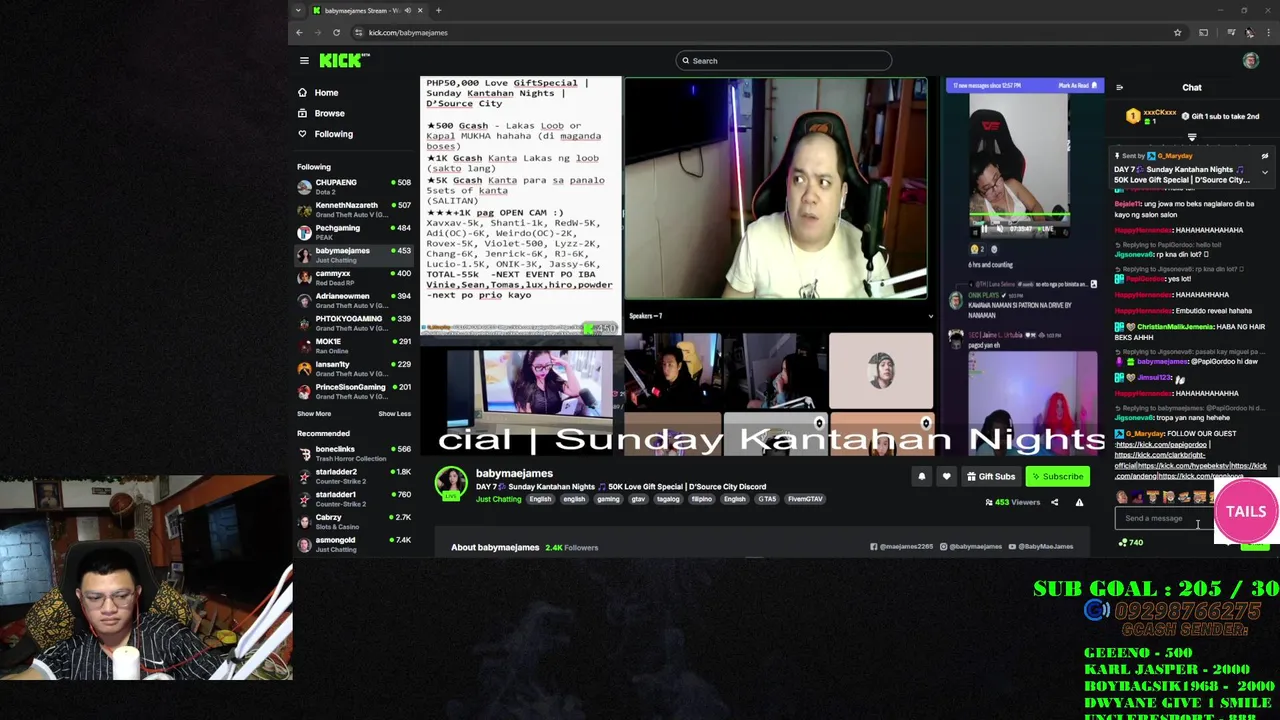
Task: Toggle follow heart for babymaejames
Action: pyautogui.click(x=946, y=476)
